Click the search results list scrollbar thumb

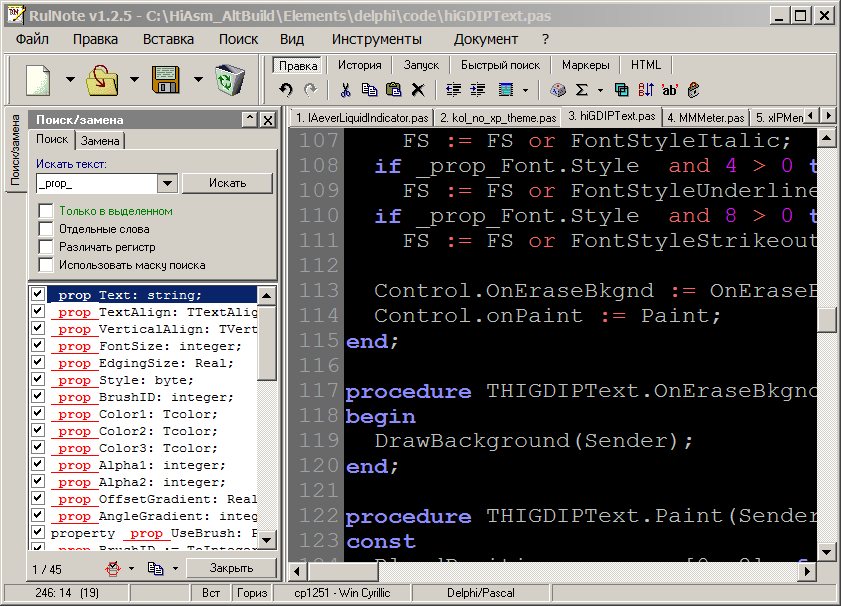click(x=267, y=342)
